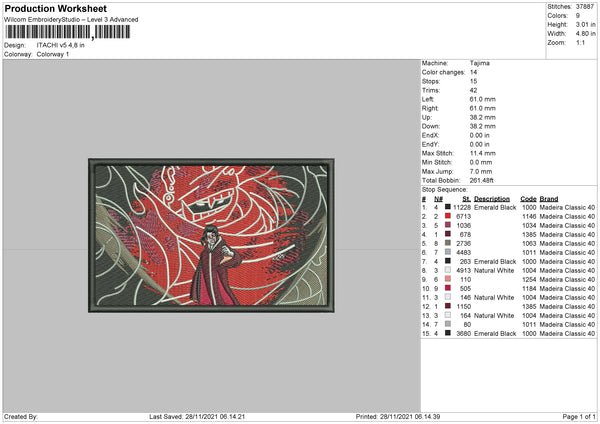Click thread code '1063' in row 5
This screenshot has height=424, width=600.
[x=529, y=243]
